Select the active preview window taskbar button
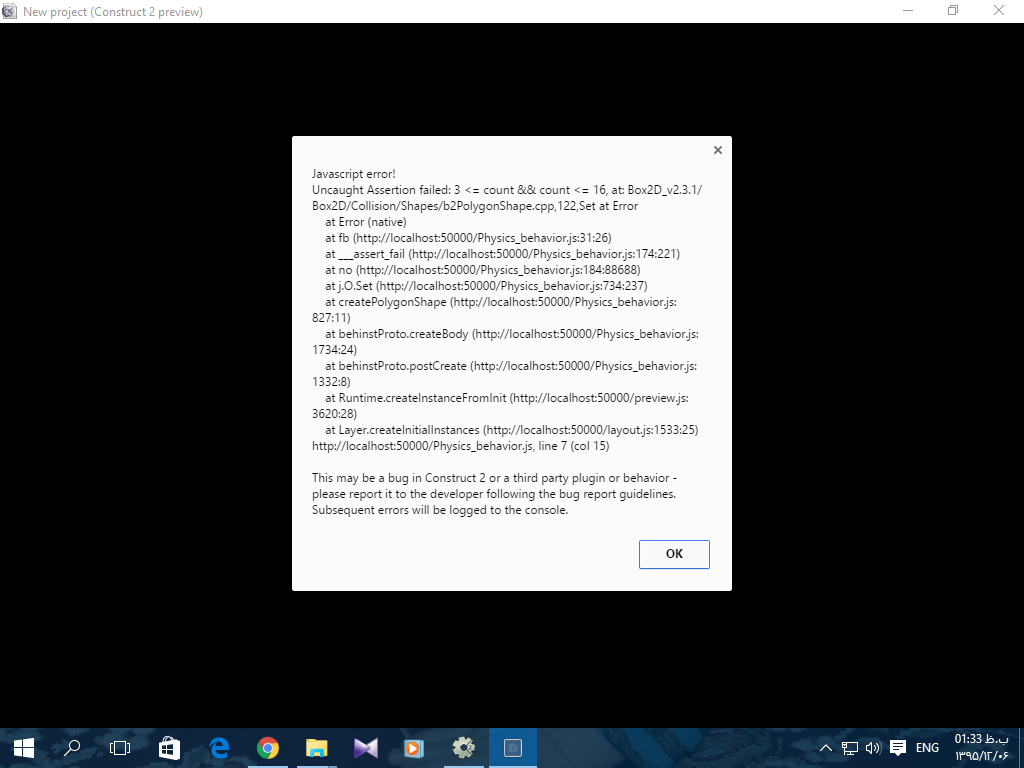This screenshot has width=1024, height=768. [513, 748]
